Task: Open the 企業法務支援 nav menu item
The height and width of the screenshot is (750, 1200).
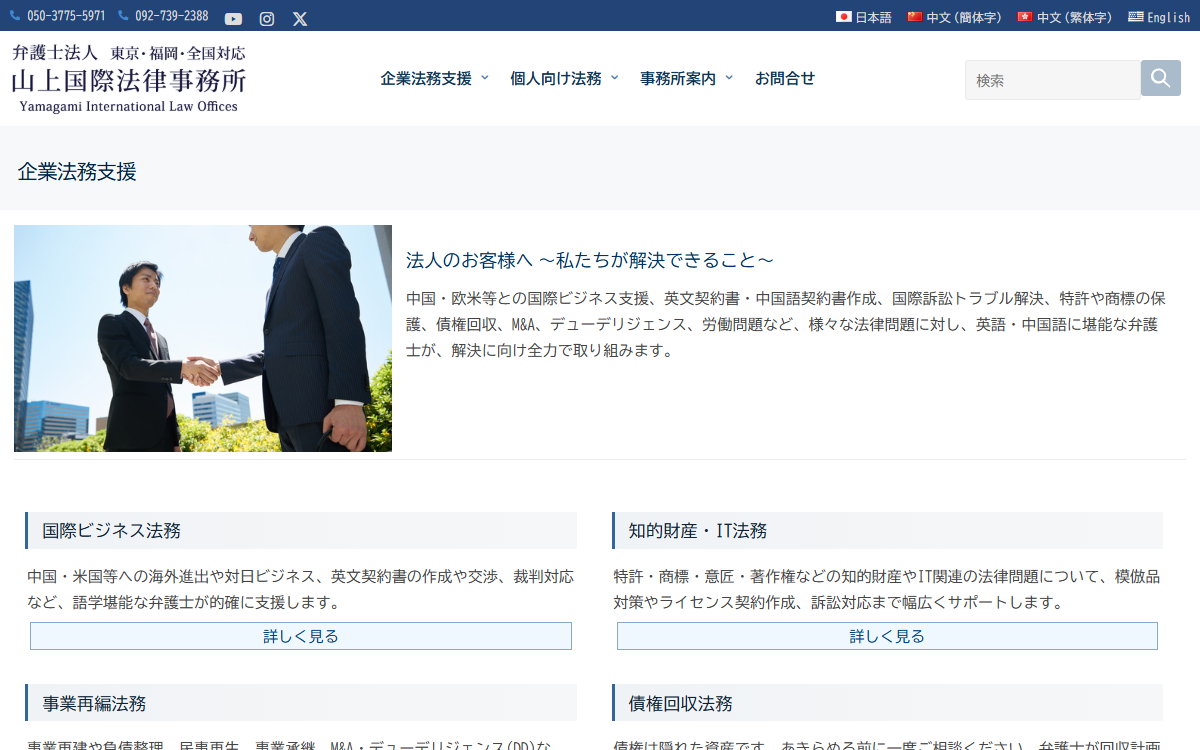Action: click(x=426, y=78)
